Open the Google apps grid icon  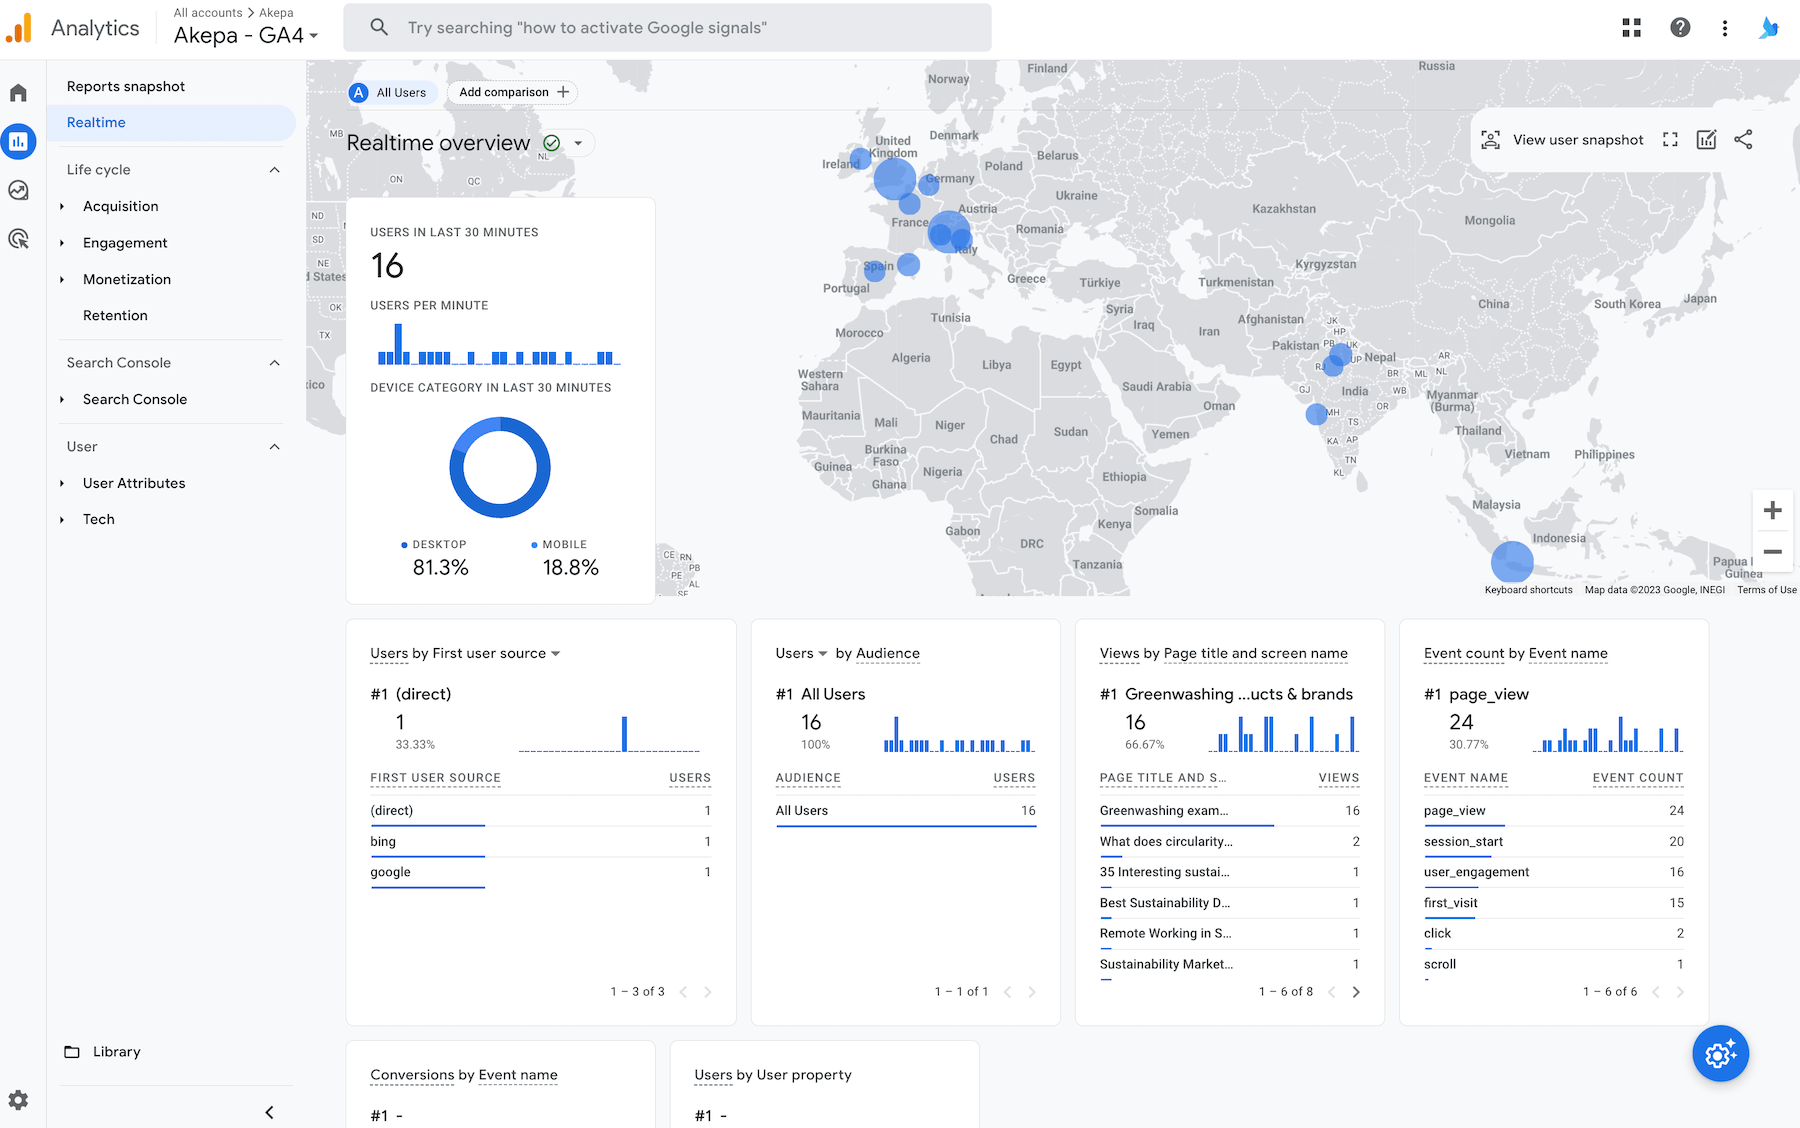point(1632,28)
